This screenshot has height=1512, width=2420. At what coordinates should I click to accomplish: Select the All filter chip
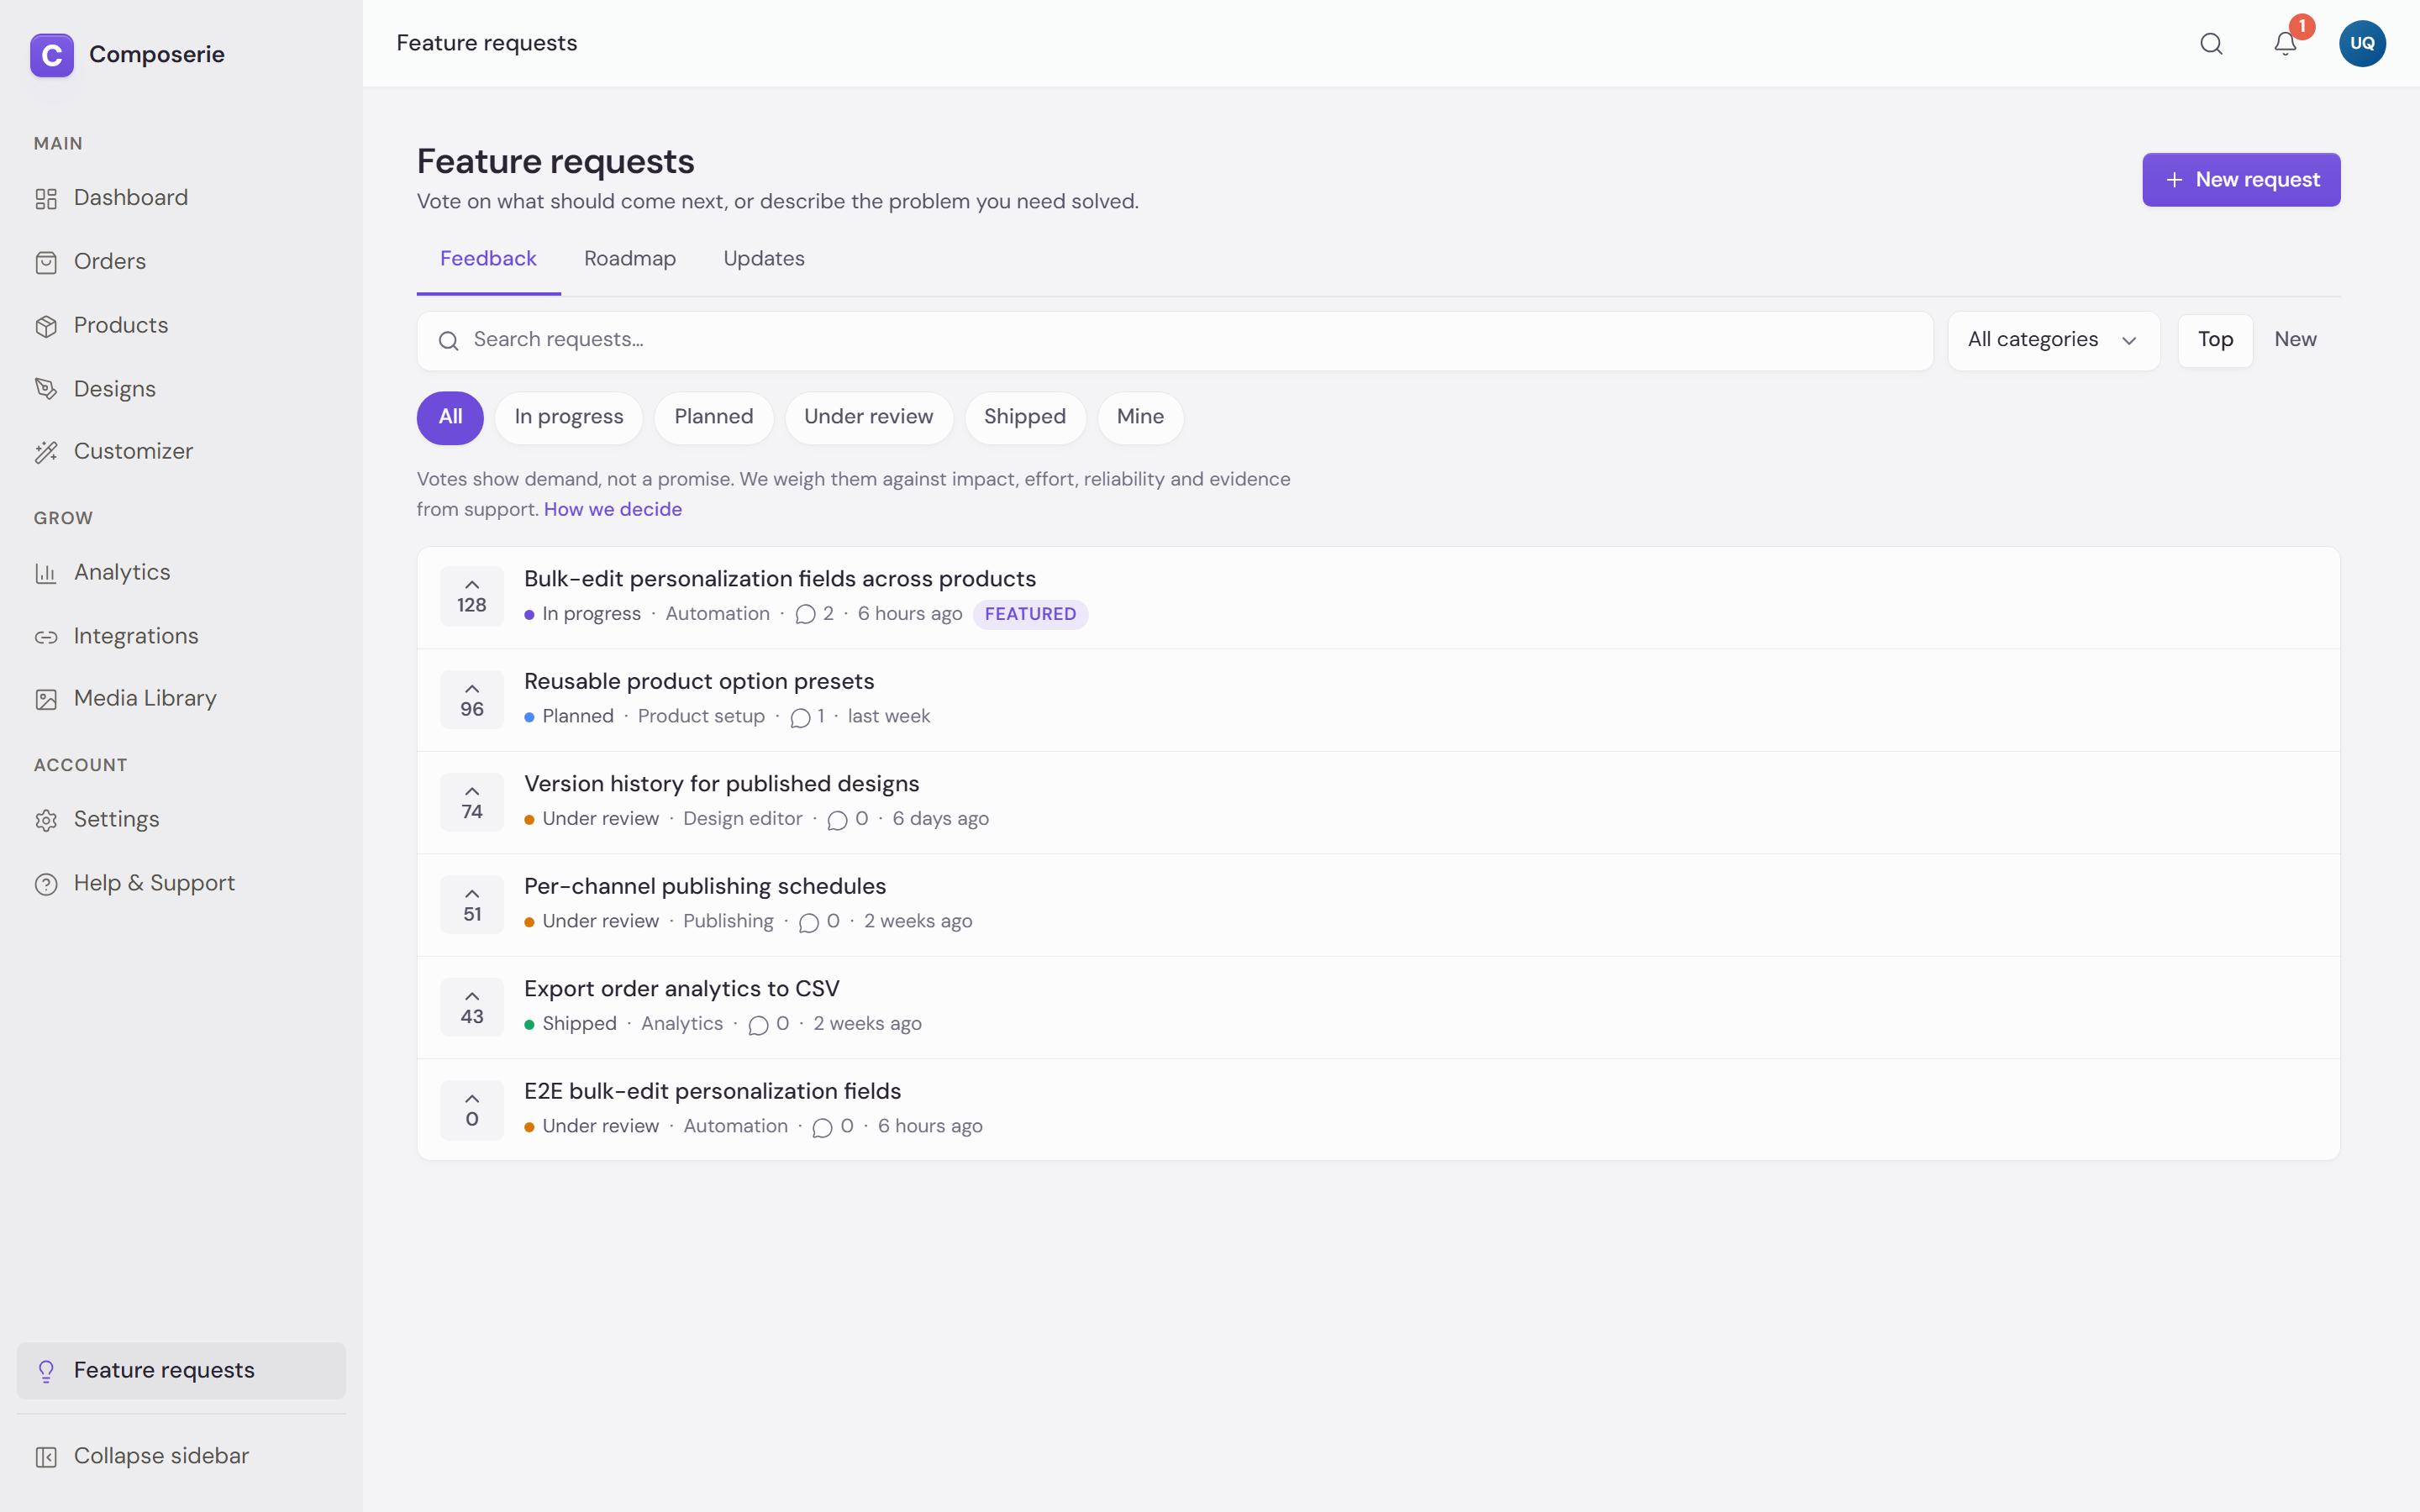click(450, 417)
